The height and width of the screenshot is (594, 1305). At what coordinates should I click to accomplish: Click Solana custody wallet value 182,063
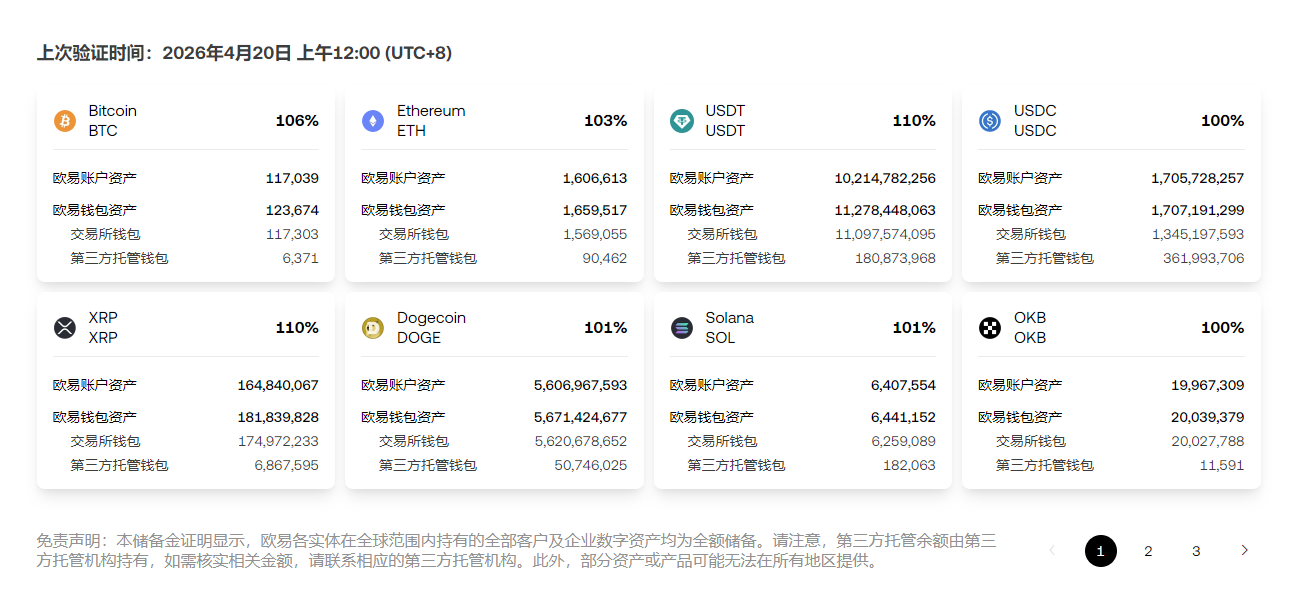click(909, 465)
